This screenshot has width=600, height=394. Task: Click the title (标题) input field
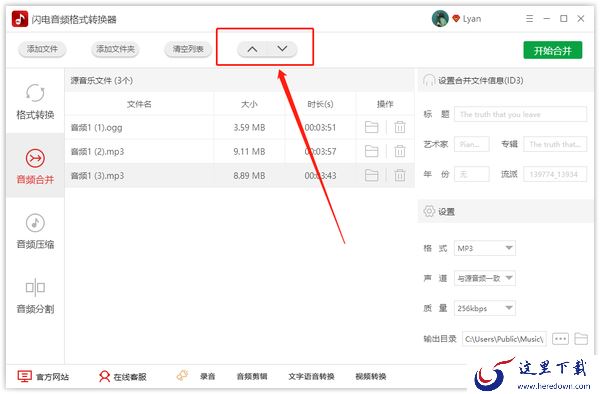(x=520, y=114)
